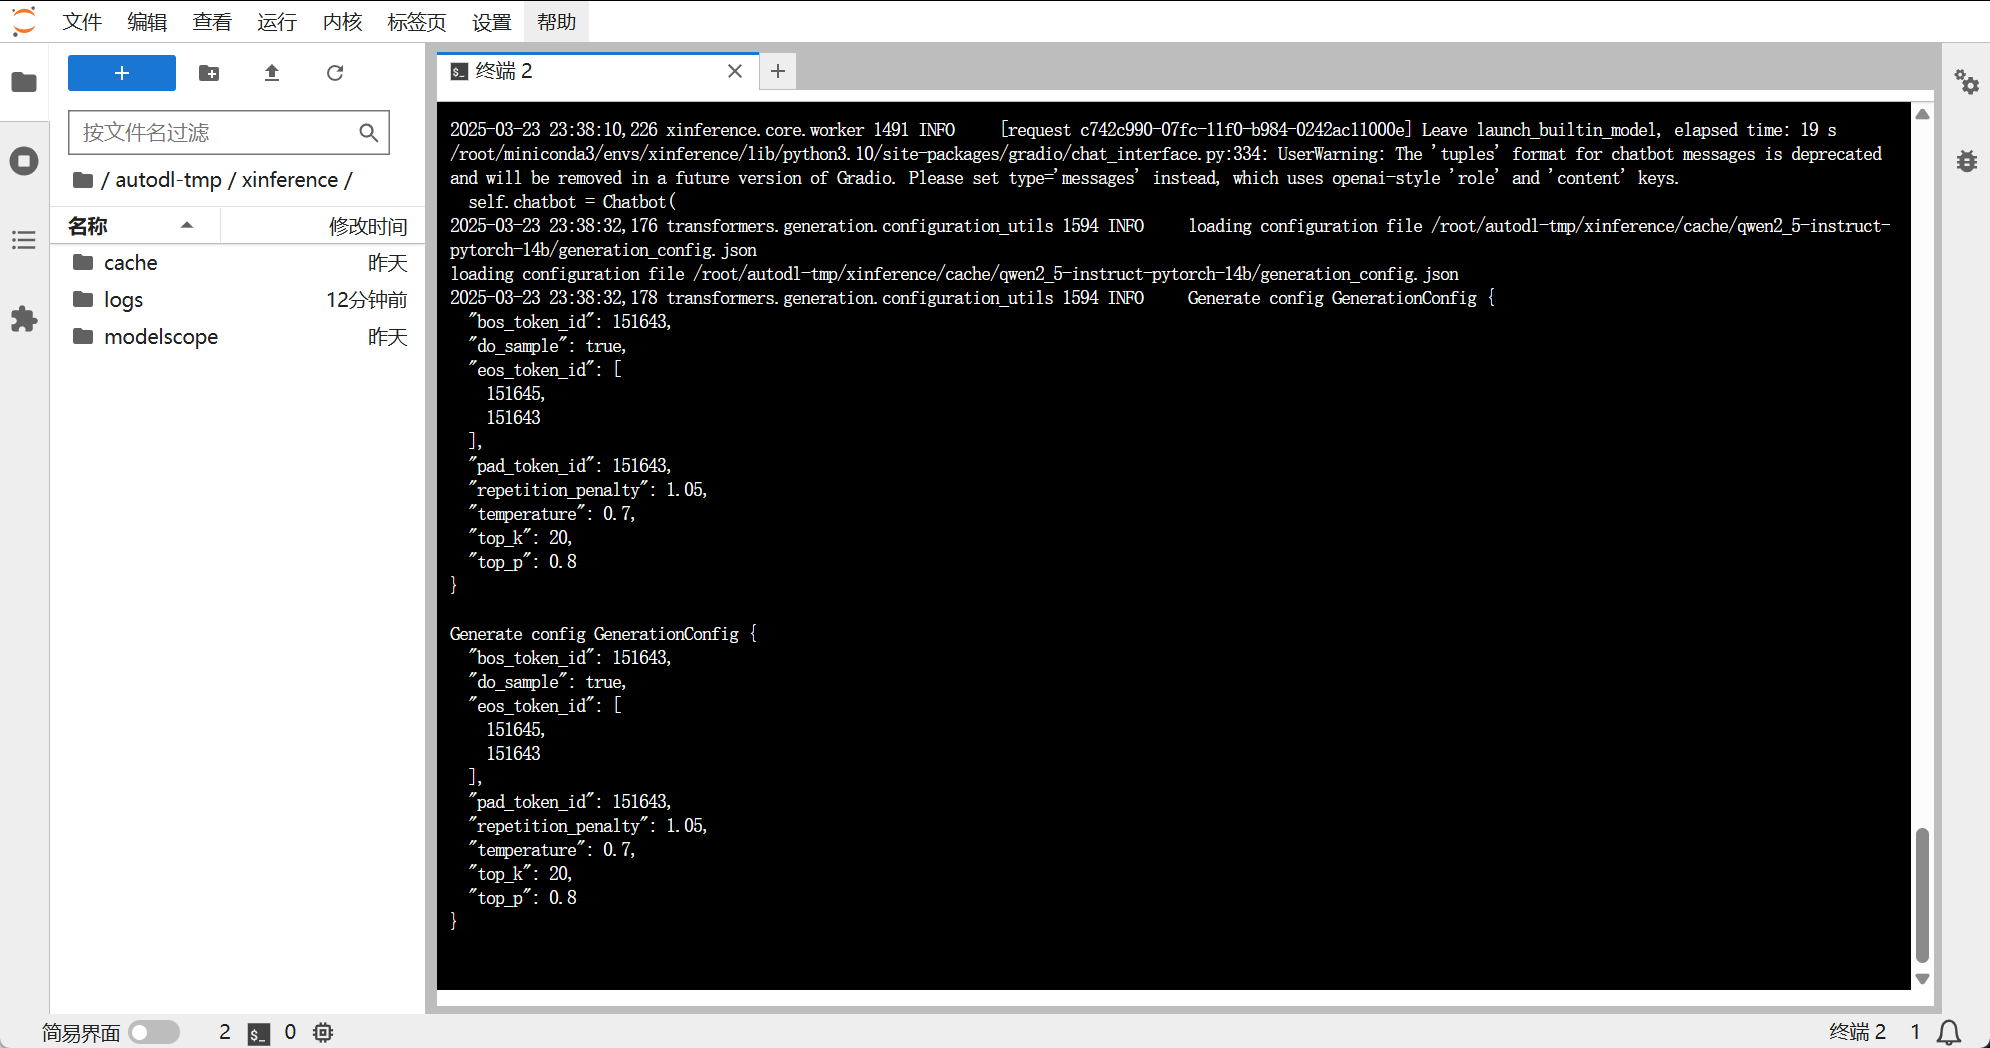
Task: Add a new tab with the plus button
Action: pyautogui.click(x=778, y=71)
